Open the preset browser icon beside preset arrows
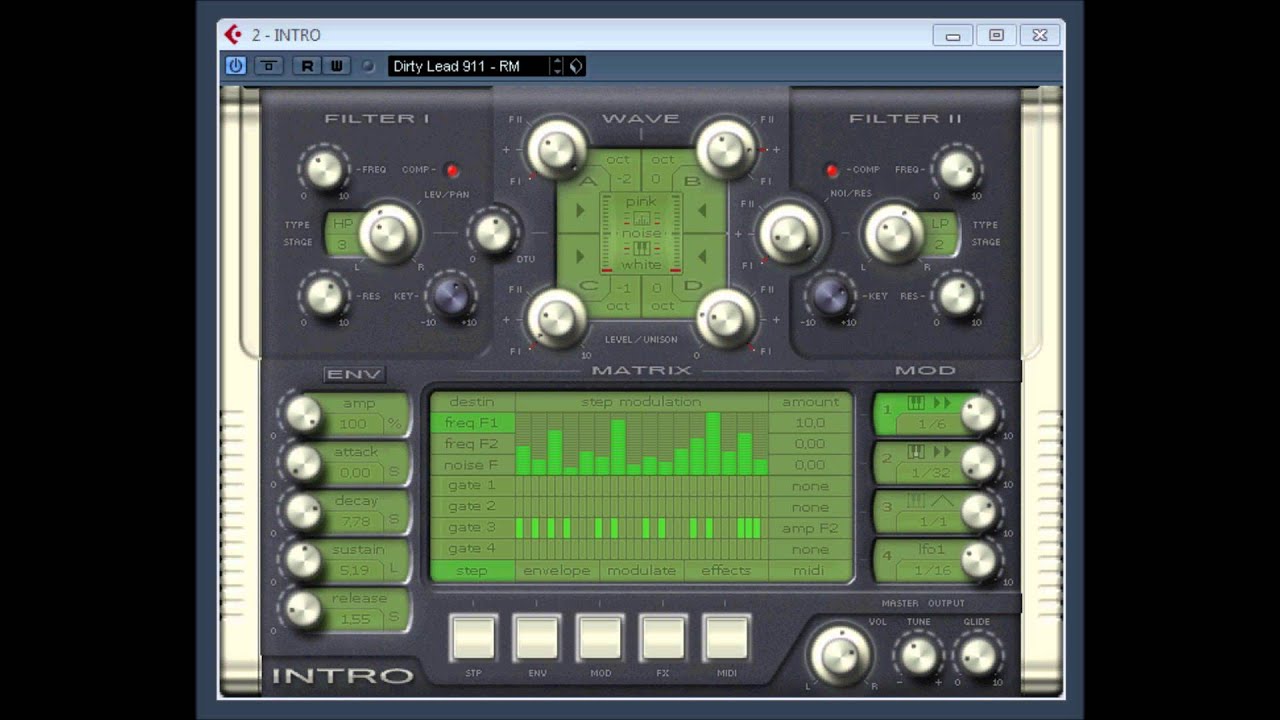The height and width of the screenshot is (720, 1280). (x=576, y=66)
